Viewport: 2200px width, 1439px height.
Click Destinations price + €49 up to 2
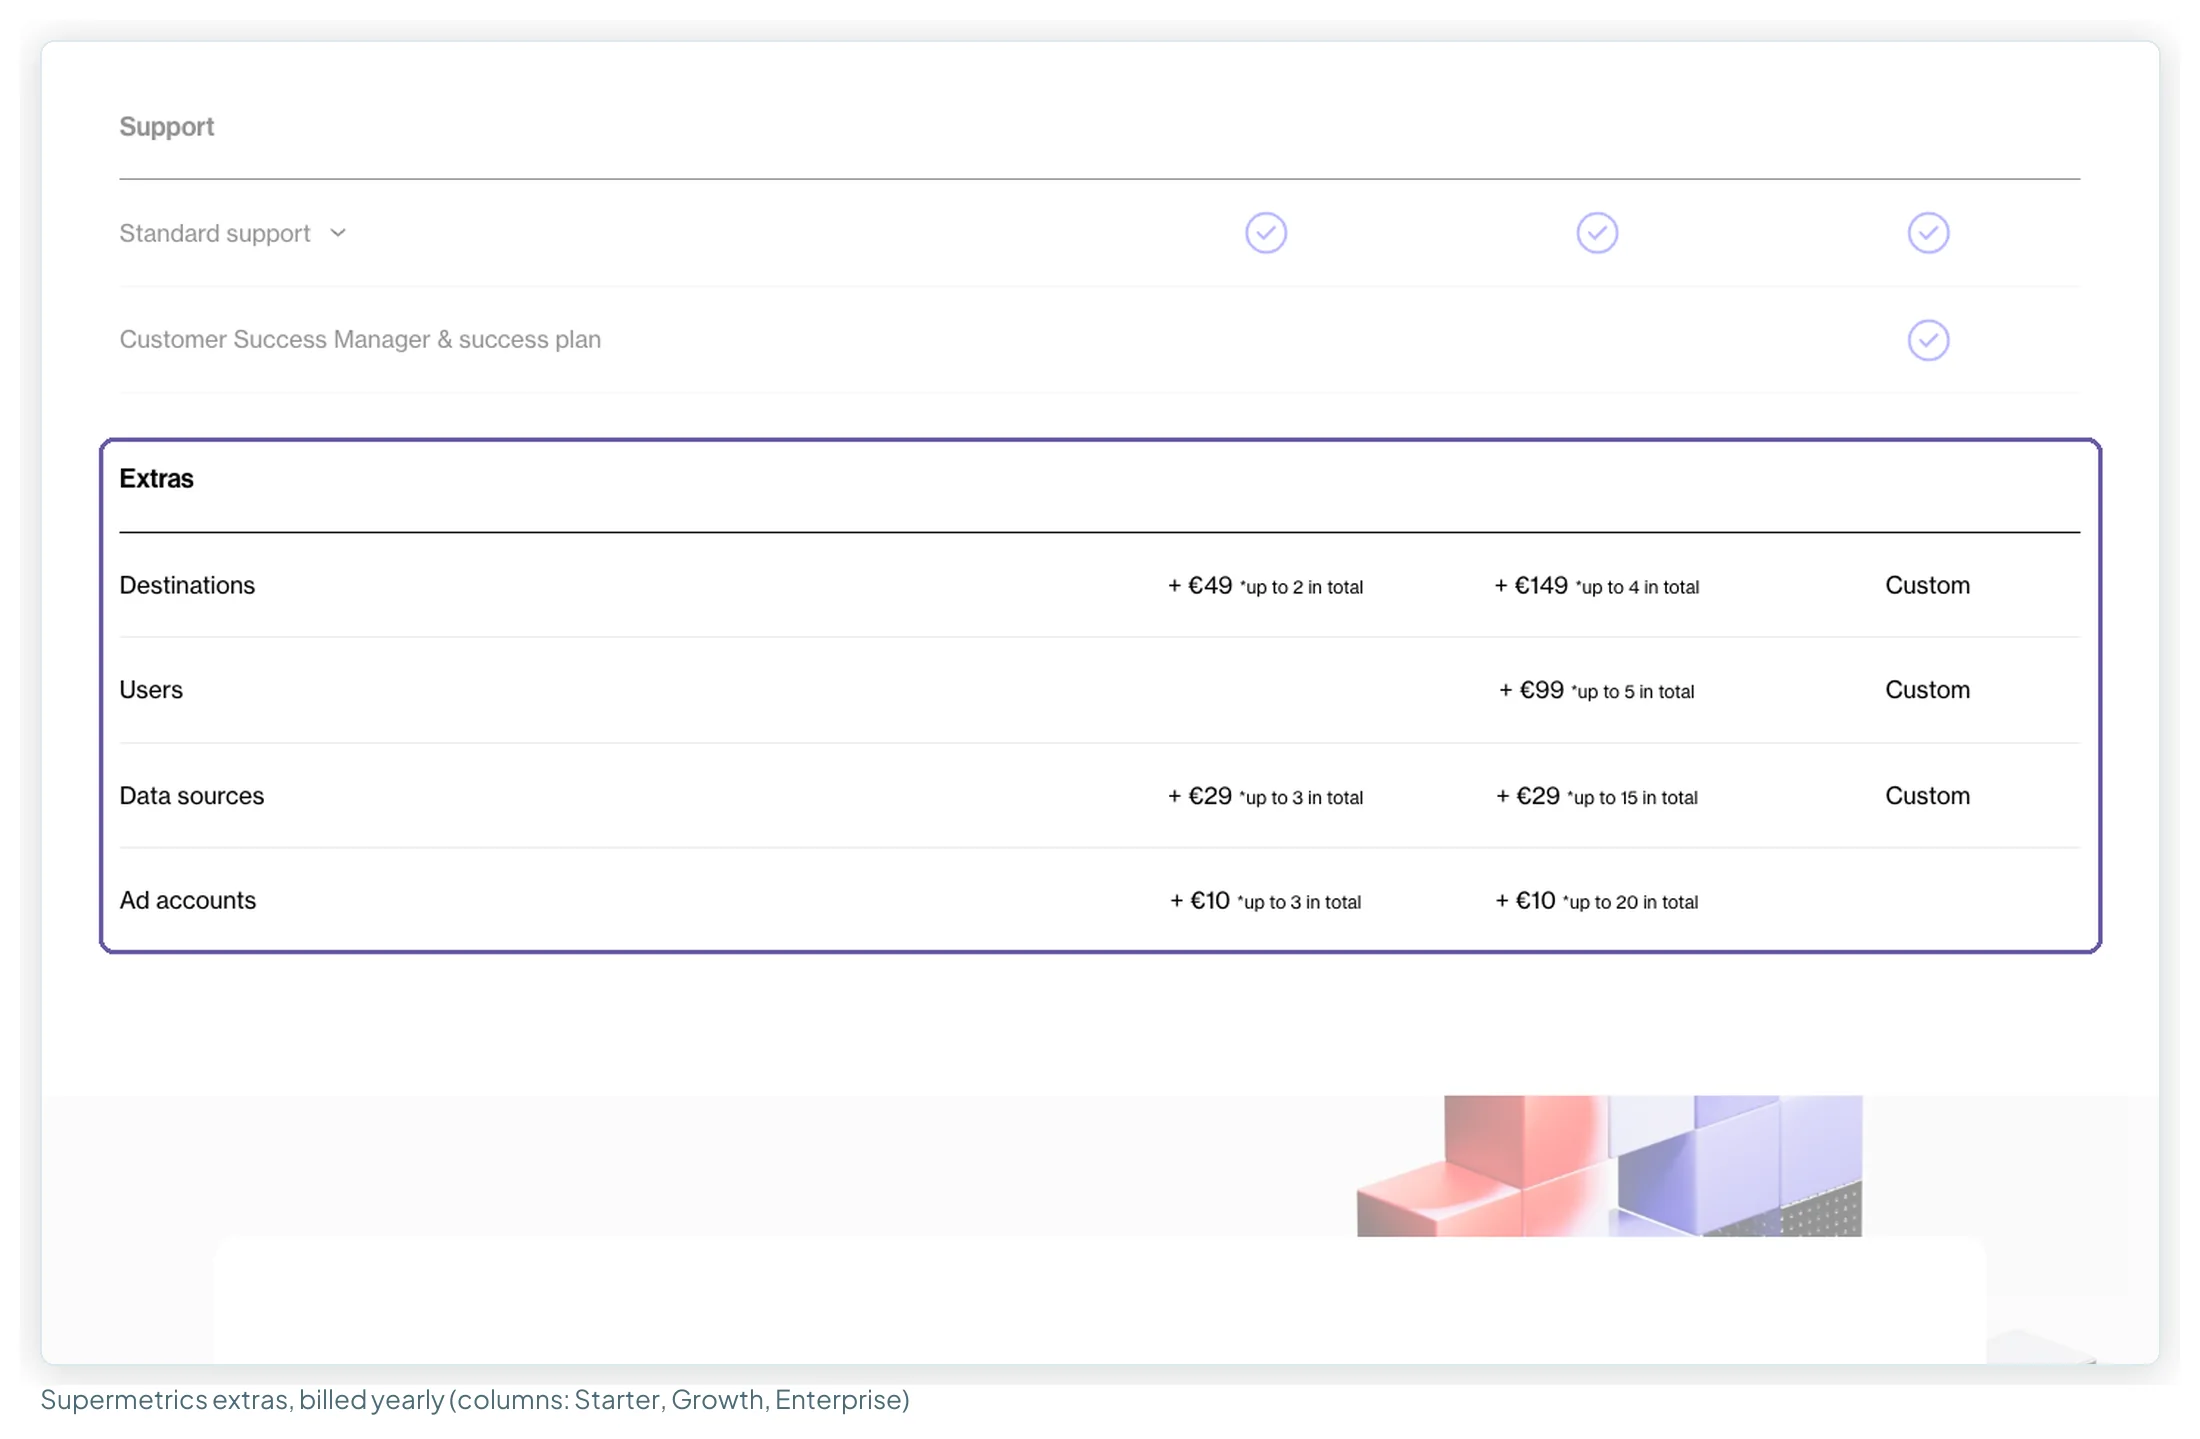tap(1265, 586)
